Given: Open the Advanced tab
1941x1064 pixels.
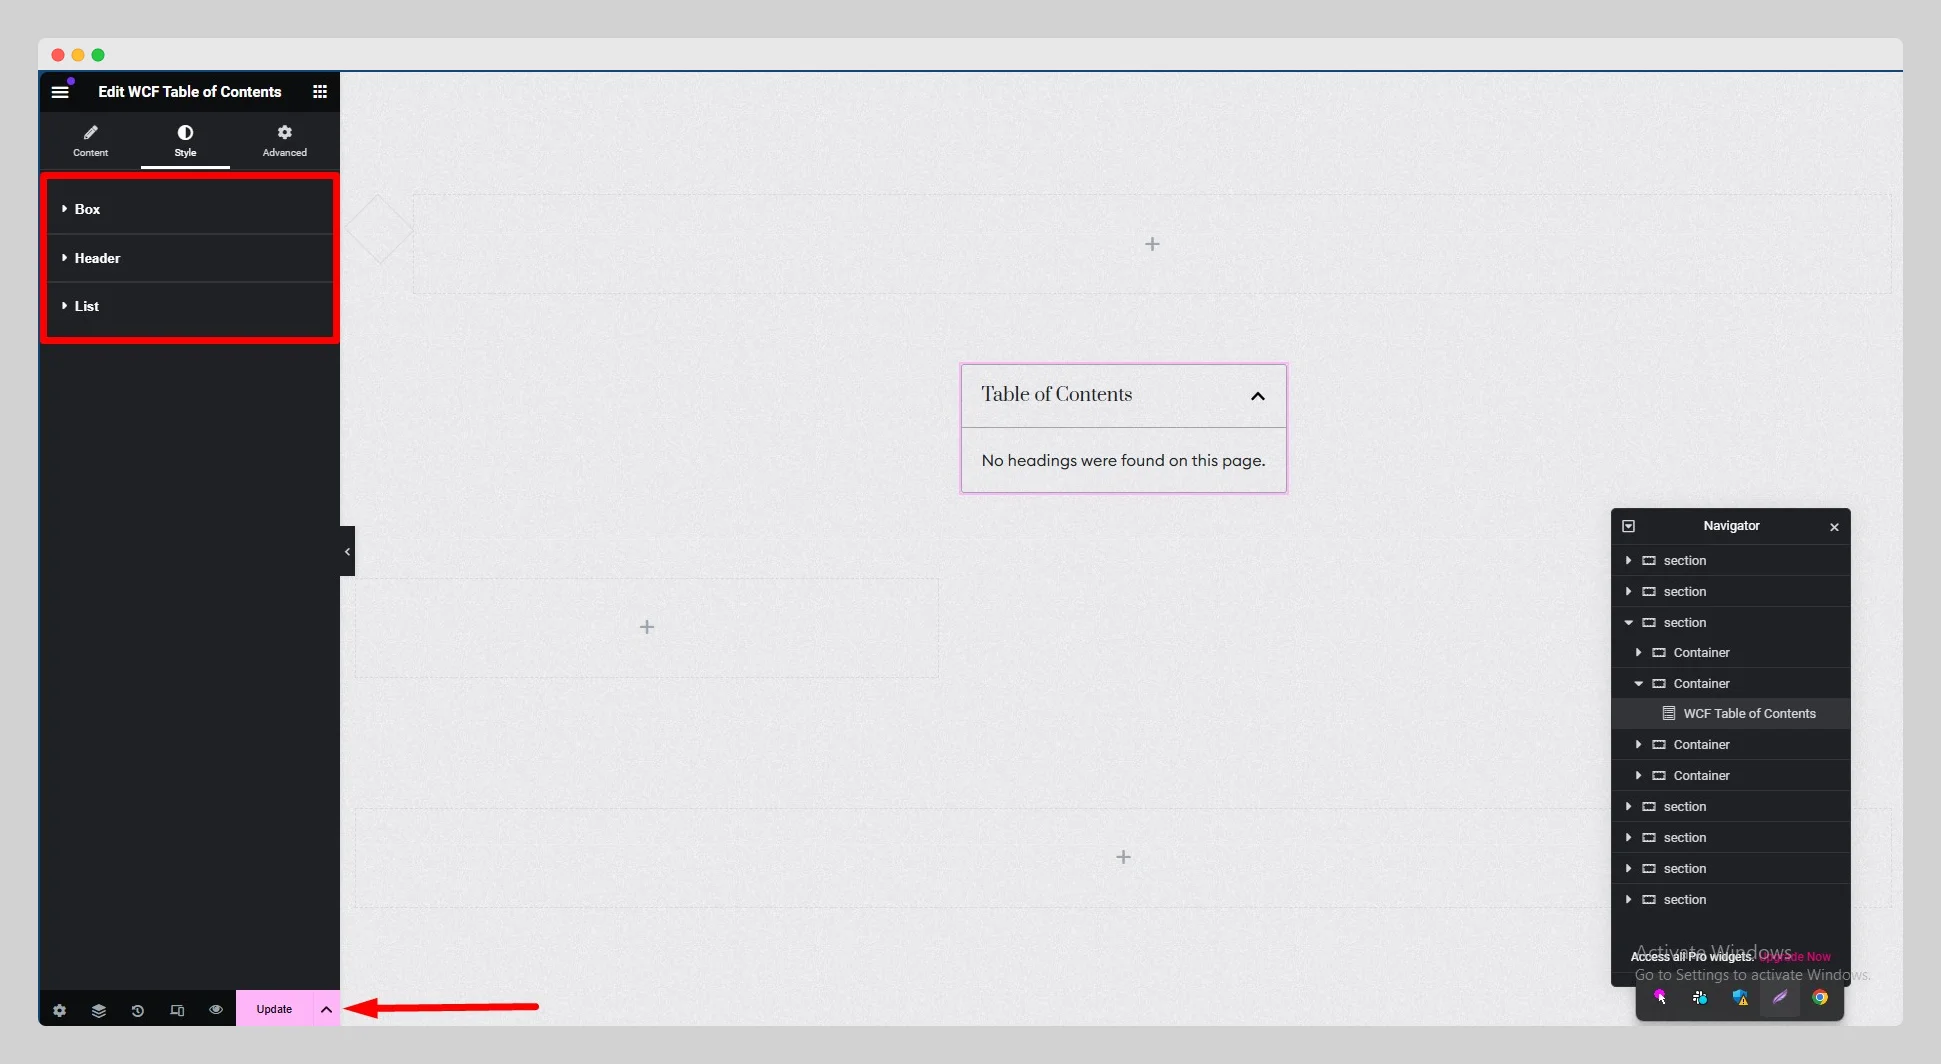Looking at the screenshot, I should pos(285,141).
